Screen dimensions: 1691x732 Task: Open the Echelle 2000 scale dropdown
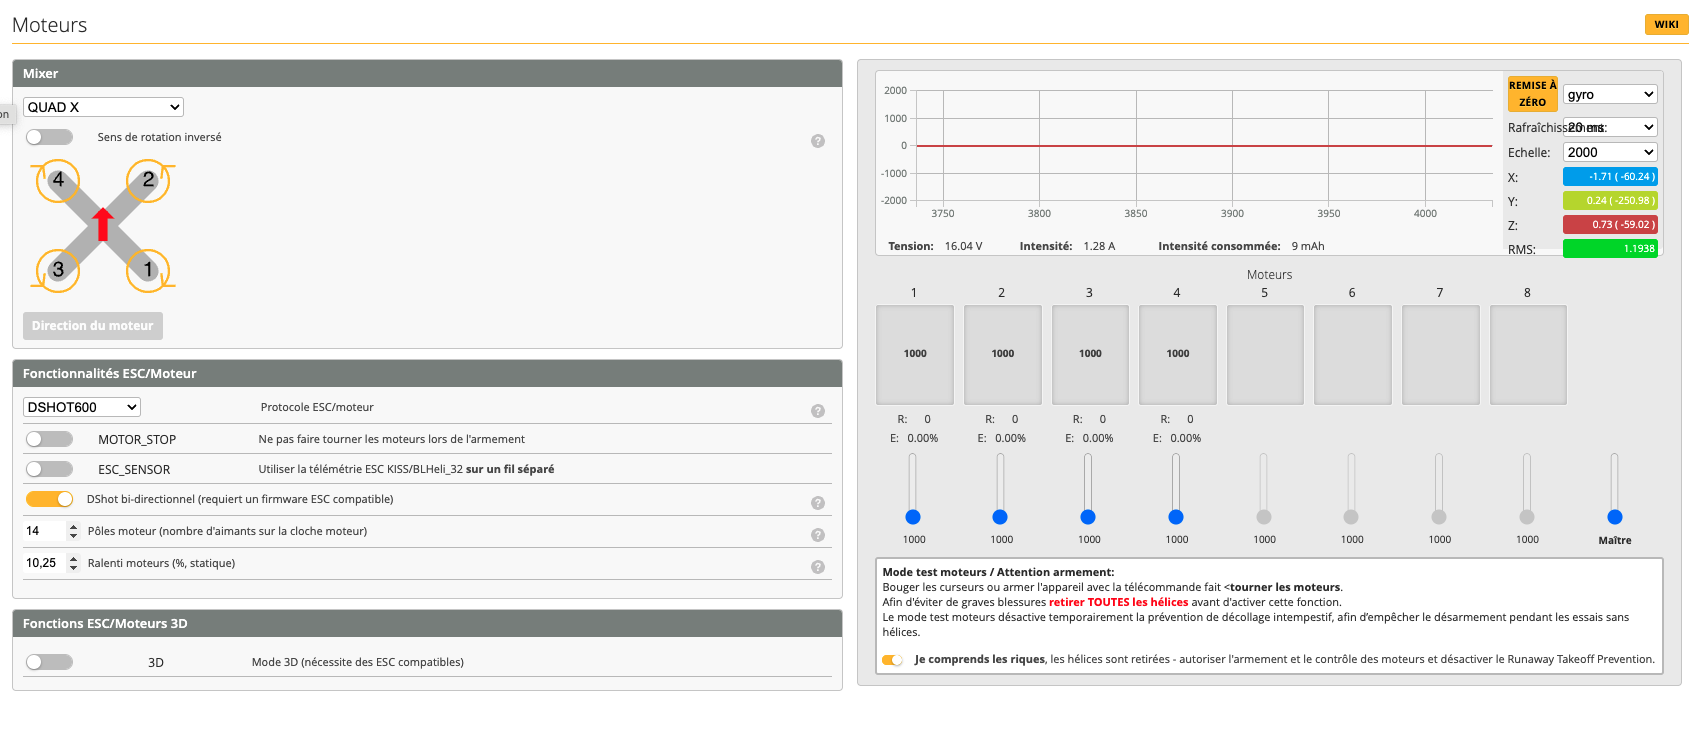(x=1609, y=152)
